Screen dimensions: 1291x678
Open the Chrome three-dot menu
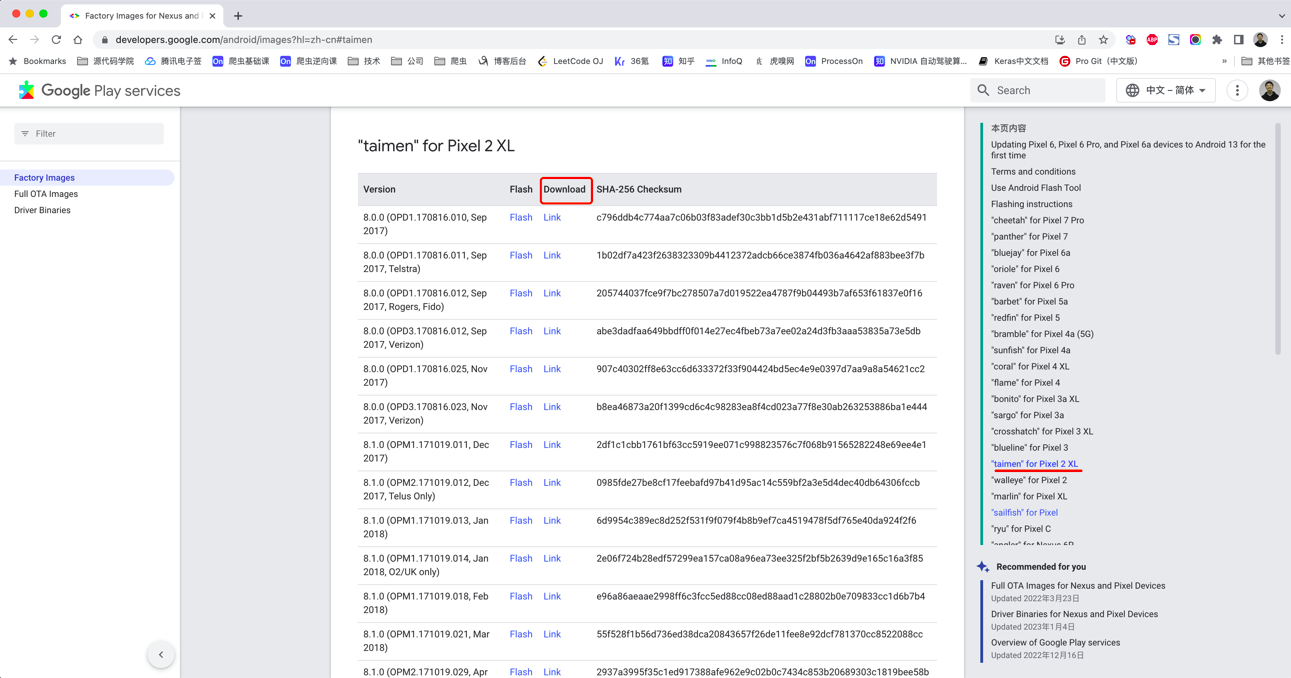coord(1281,40)
